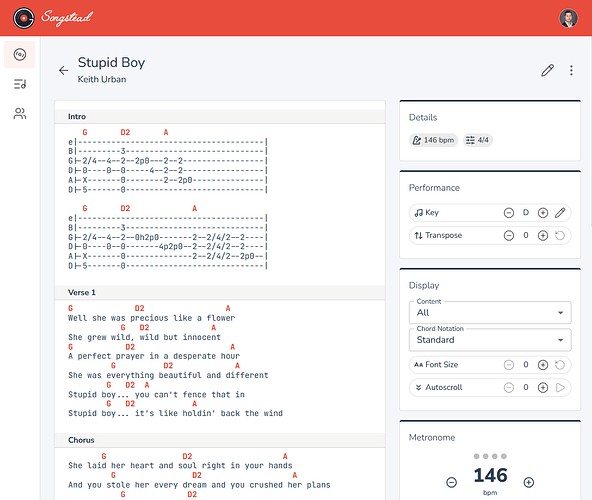Click the artist name Keith Urban

[102, 79]
